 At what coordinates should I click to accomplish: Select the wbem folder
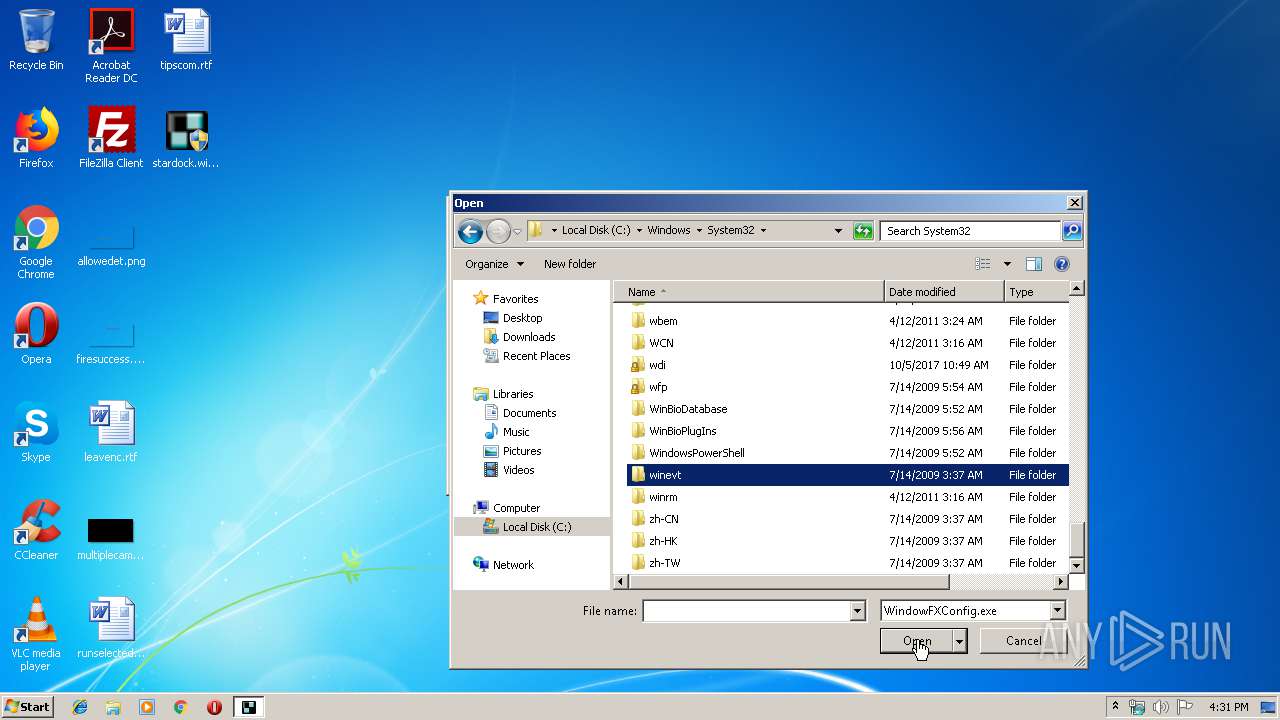tap(848, 321)
